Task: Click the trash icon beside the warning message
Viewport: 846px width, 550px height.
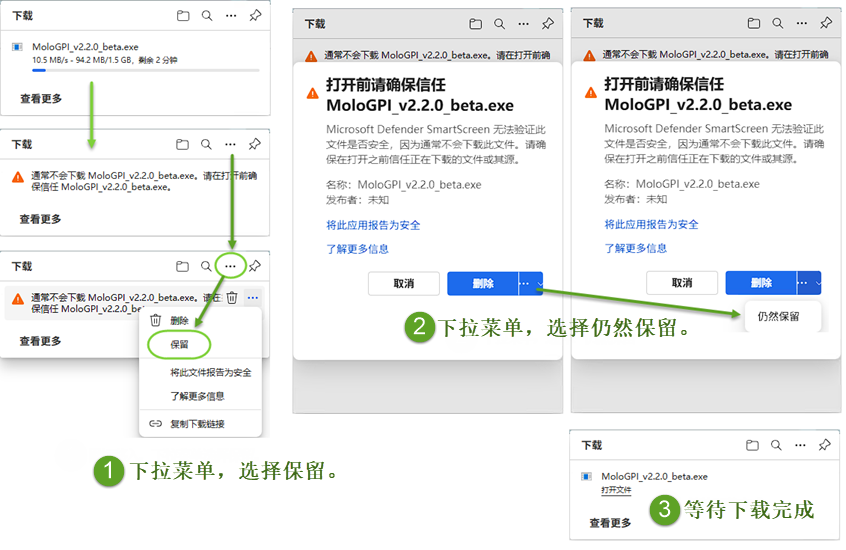Action: [232, 297]
